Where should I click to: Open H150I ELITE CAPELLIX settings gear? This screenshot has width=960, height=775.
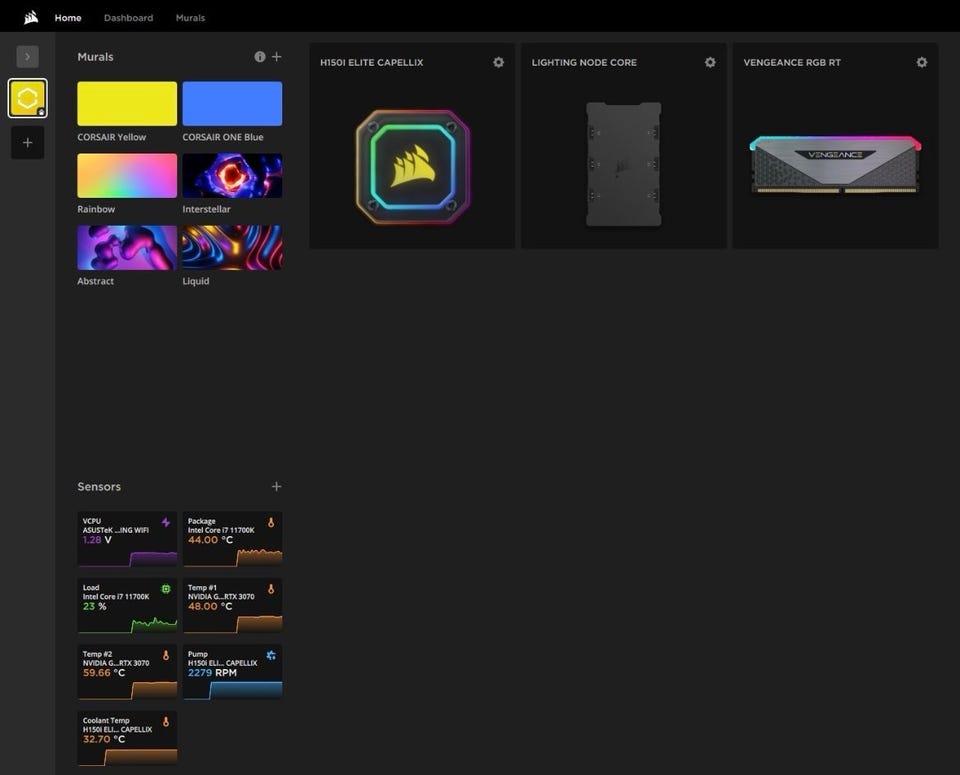click(498, 62)
